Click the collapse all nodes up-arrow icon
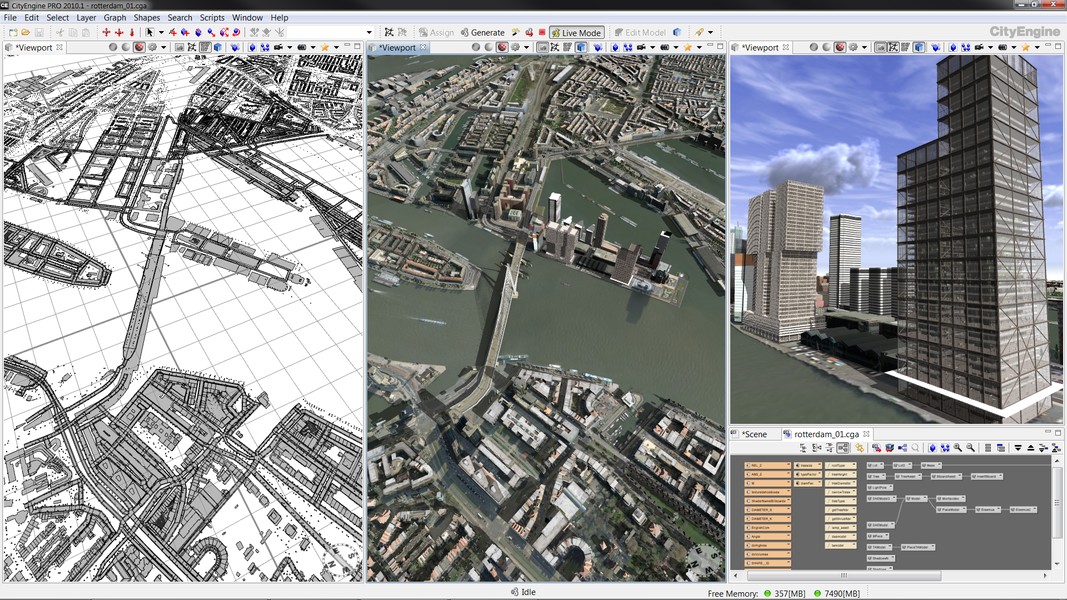This screenshot has width=1067, height=600. [1031, 448]
